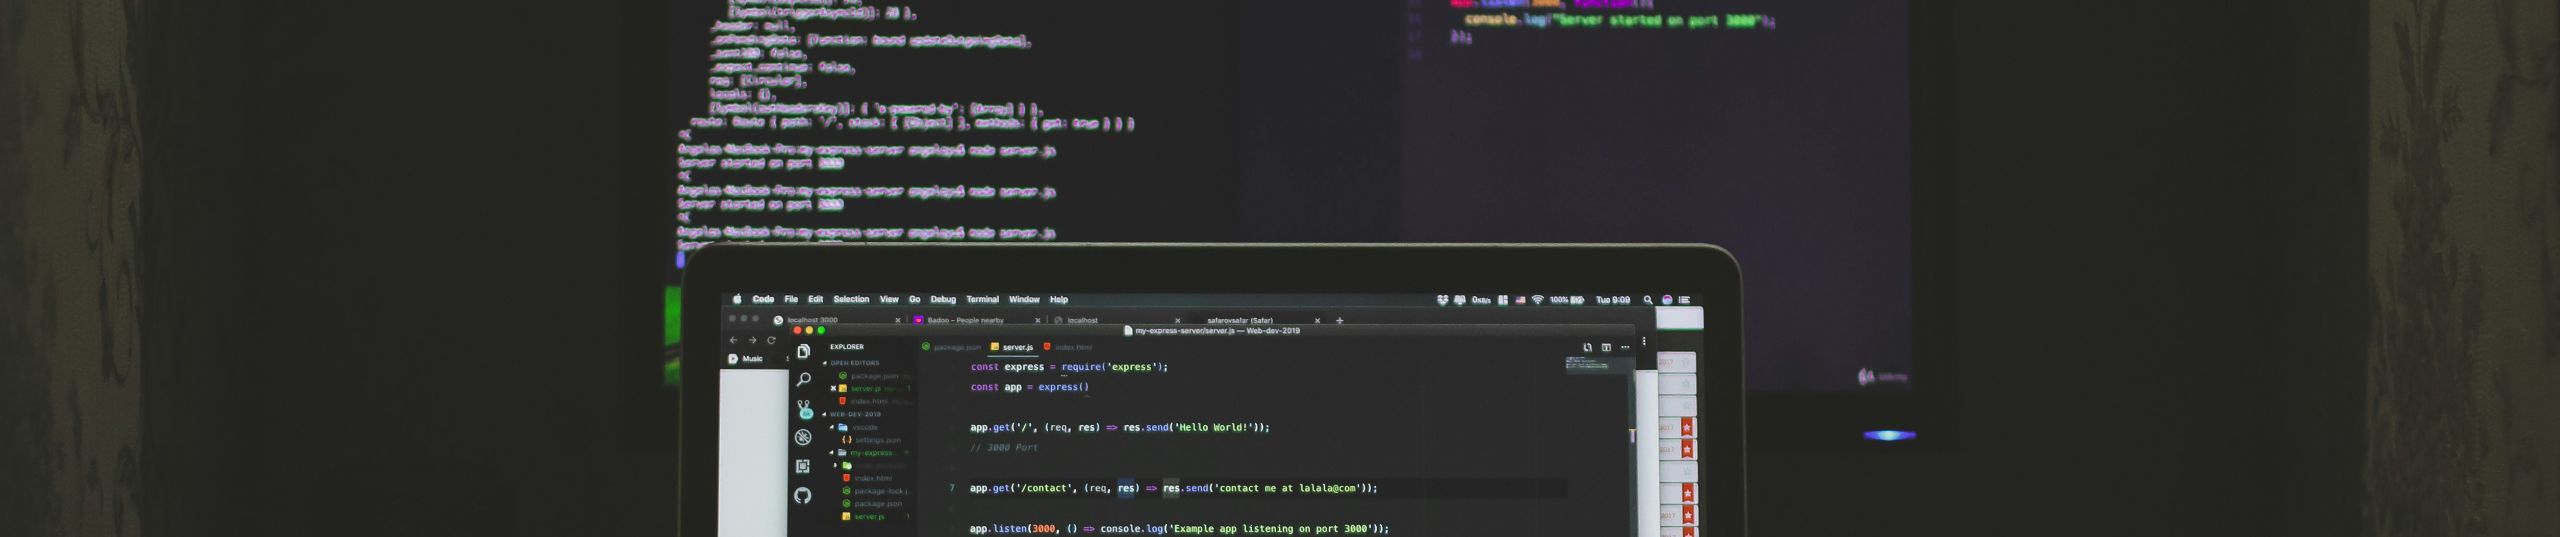Open Source Control view in activity bar

(x=804, y=409)
